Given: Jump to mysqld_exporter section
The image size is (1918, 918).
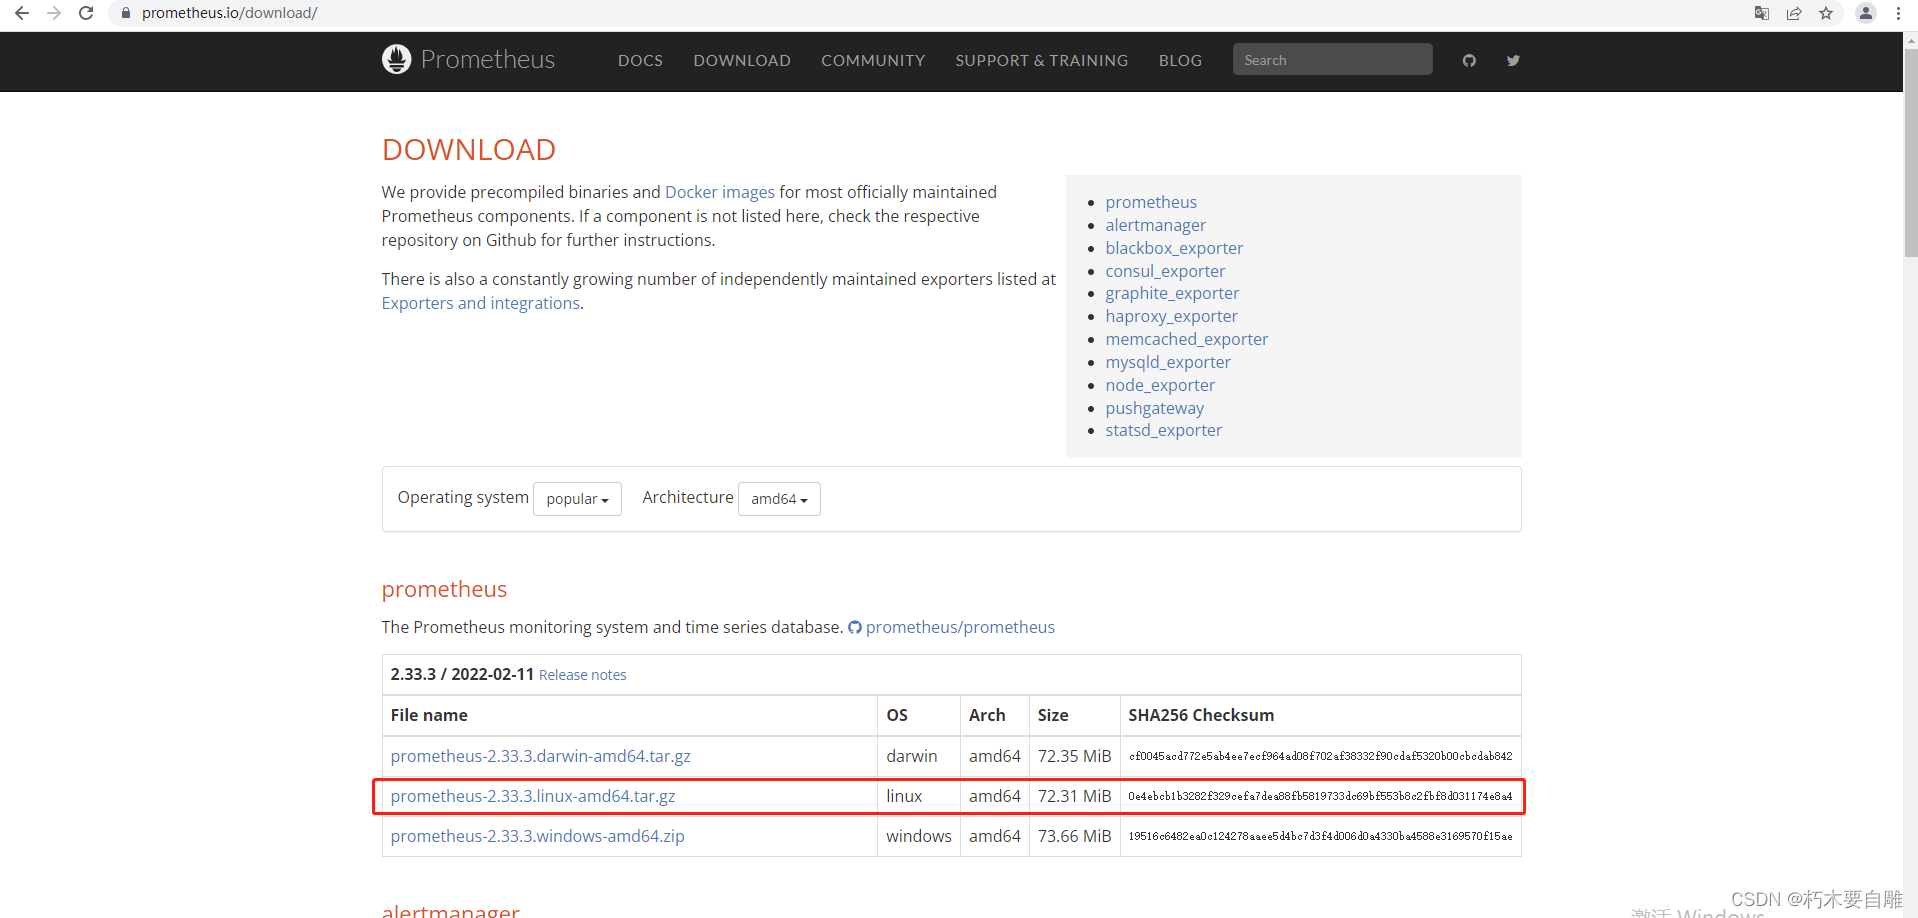Looking at the screenshot, I should [1168, 362].
